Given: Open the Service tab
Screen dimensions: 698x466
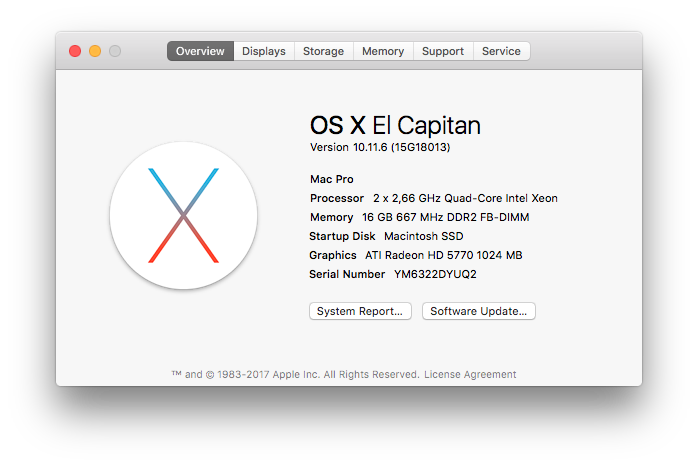Looking at the screenshot, I should coord(501,51).
